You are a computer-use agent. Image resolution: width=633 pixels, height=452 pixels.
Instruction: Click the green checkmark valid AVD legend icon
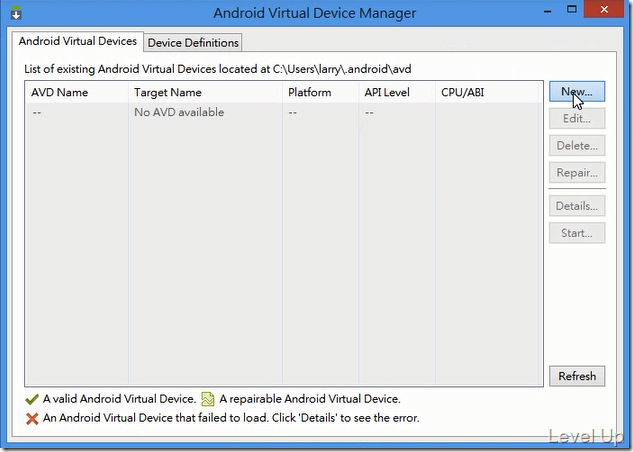click(32, 399)
